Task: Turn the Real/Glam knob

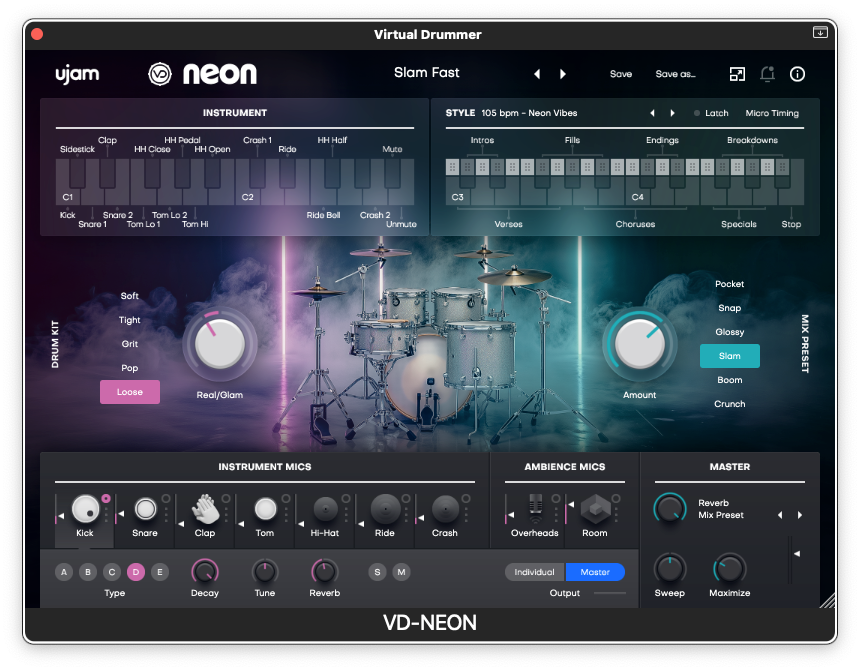Action: pyautogui.click(x=220, y=345)
